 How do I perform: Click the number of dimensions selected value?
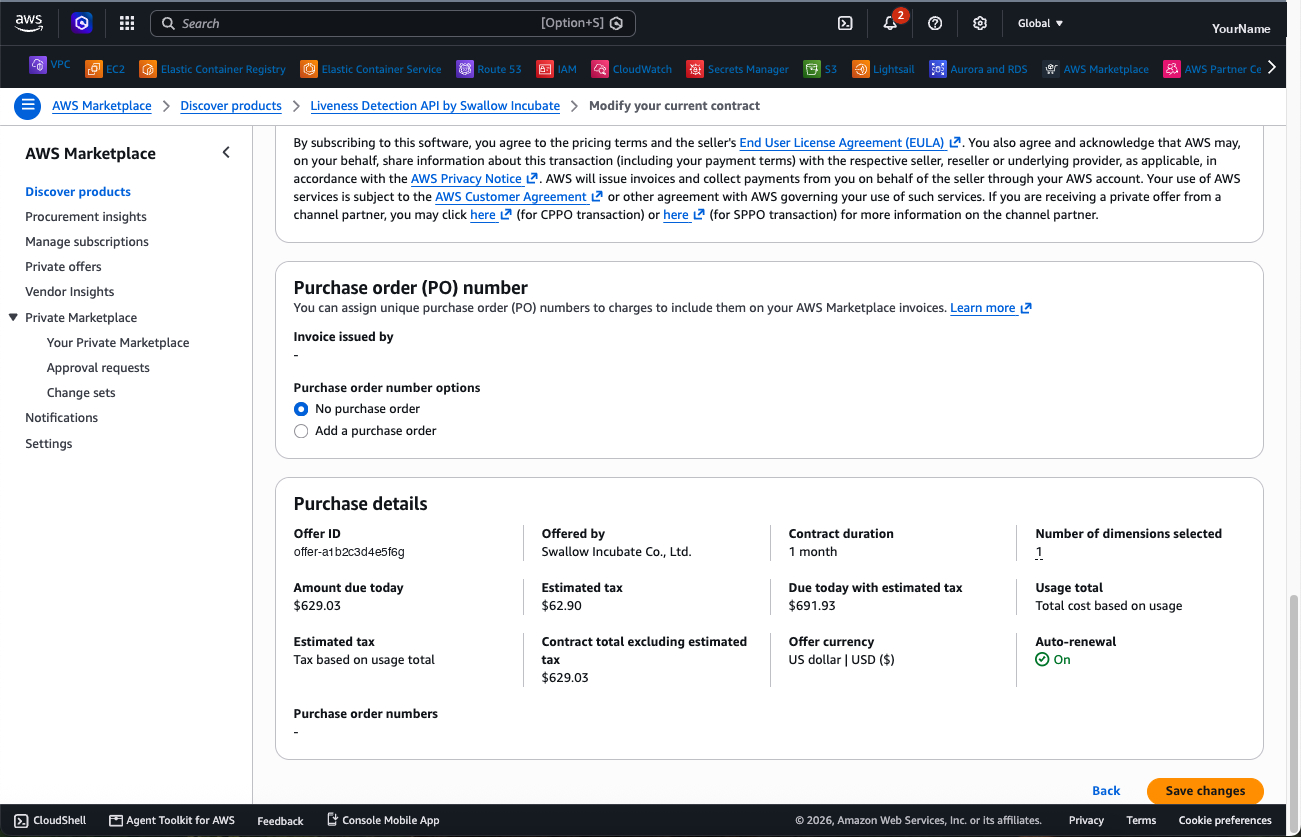tap(1039, 552)
